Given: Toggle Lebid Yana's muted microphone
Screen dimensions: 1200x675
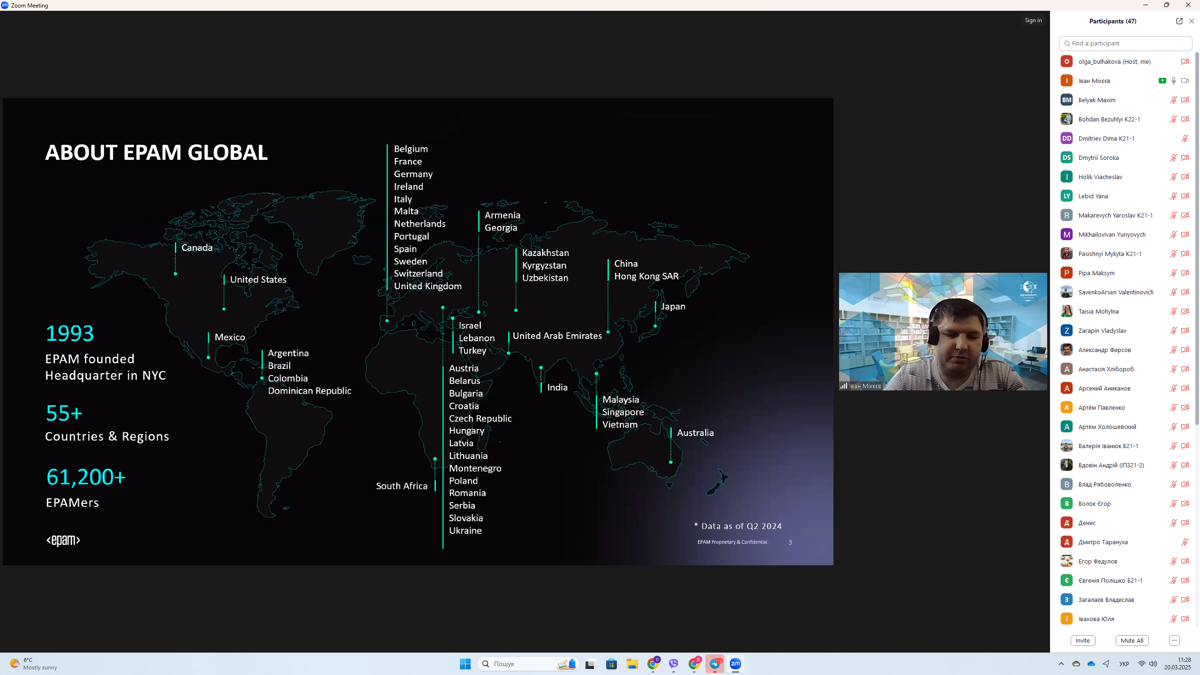Looking at the screenshot, I should pyautogui.click(x=1174, y=196).
